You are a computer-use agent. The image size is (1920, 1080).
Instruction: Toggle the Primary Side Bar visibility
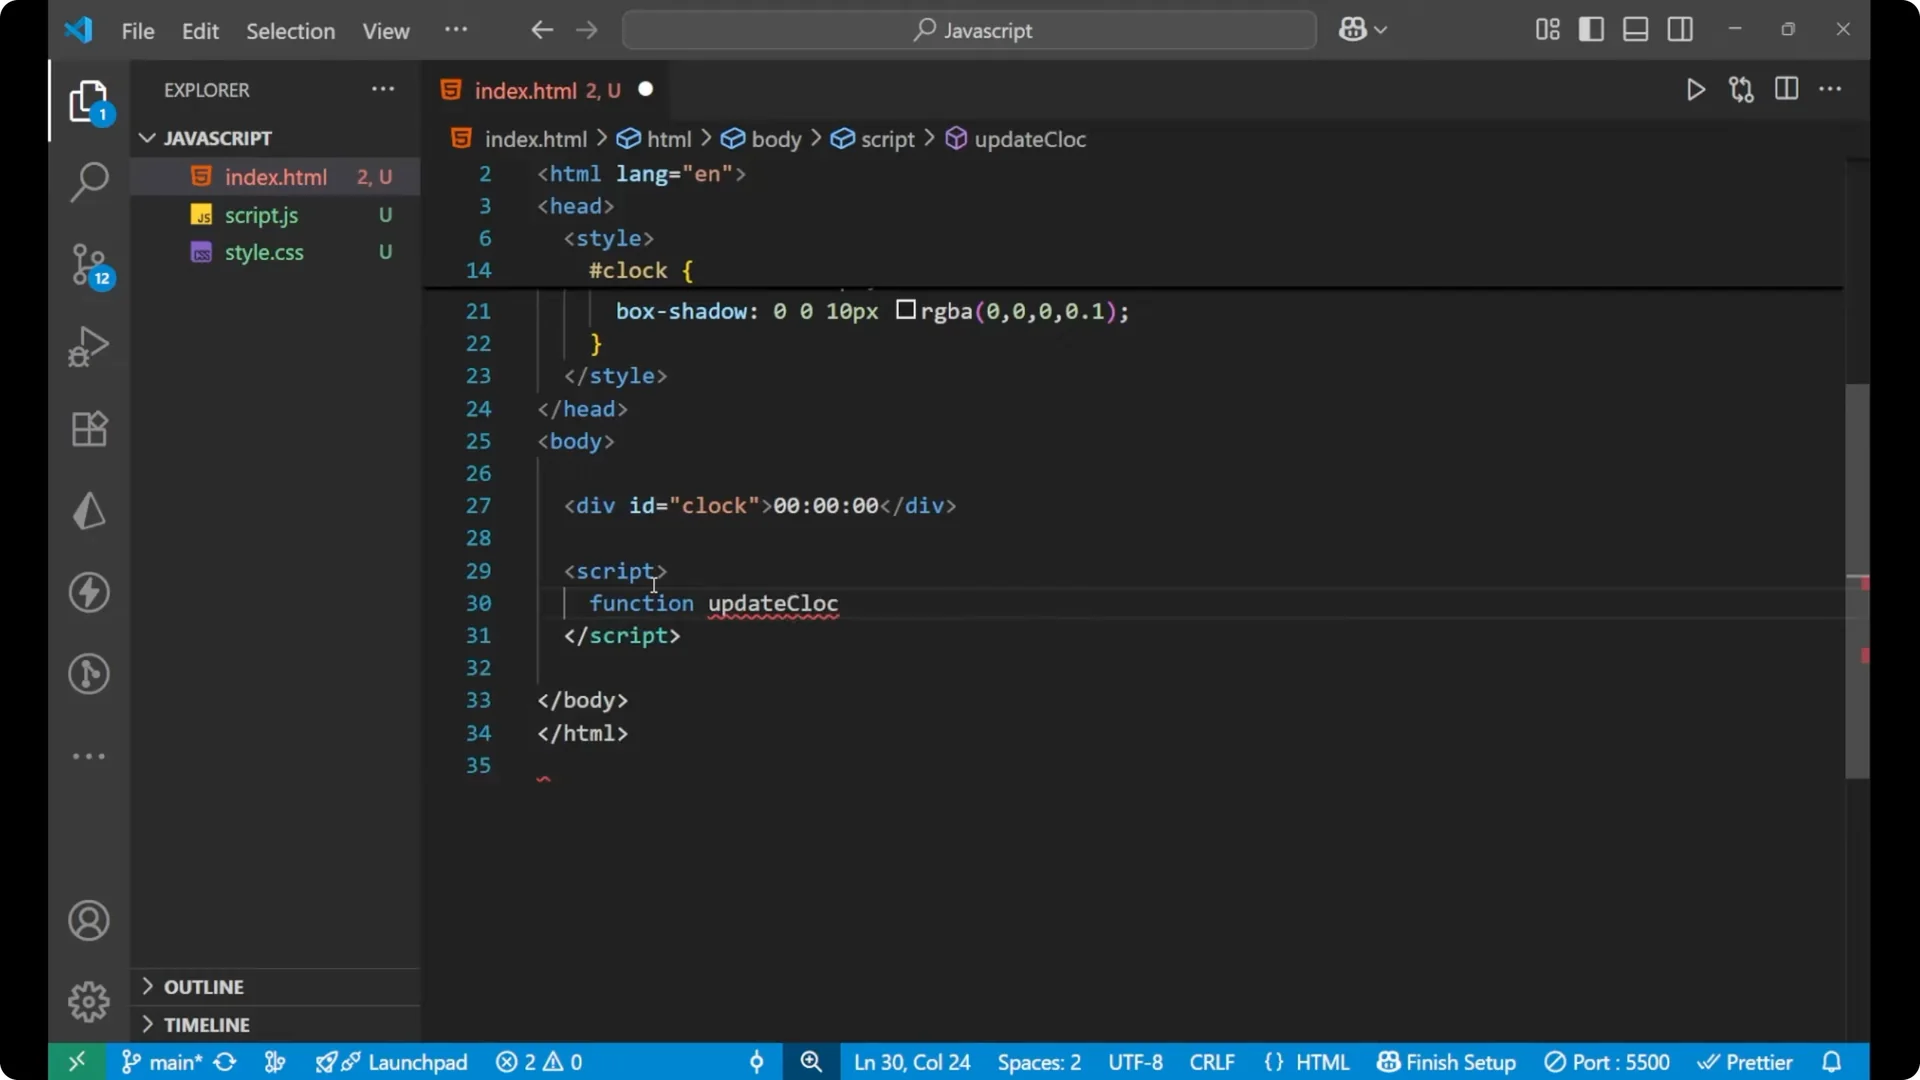pyautogui.click(x=1592, y=29)
